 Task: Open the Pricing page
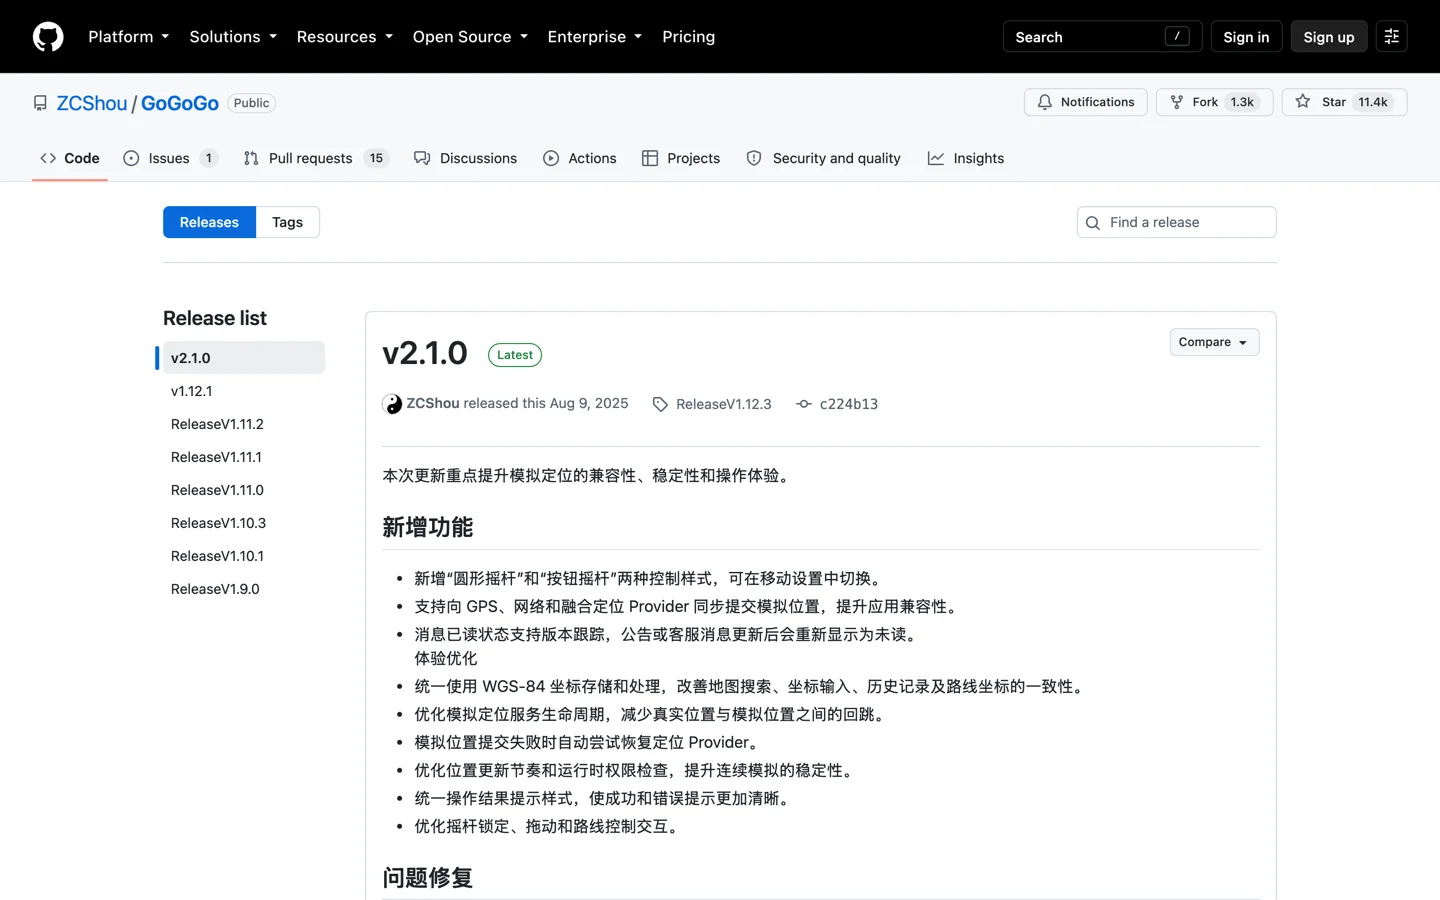click(x=688, y=37)
